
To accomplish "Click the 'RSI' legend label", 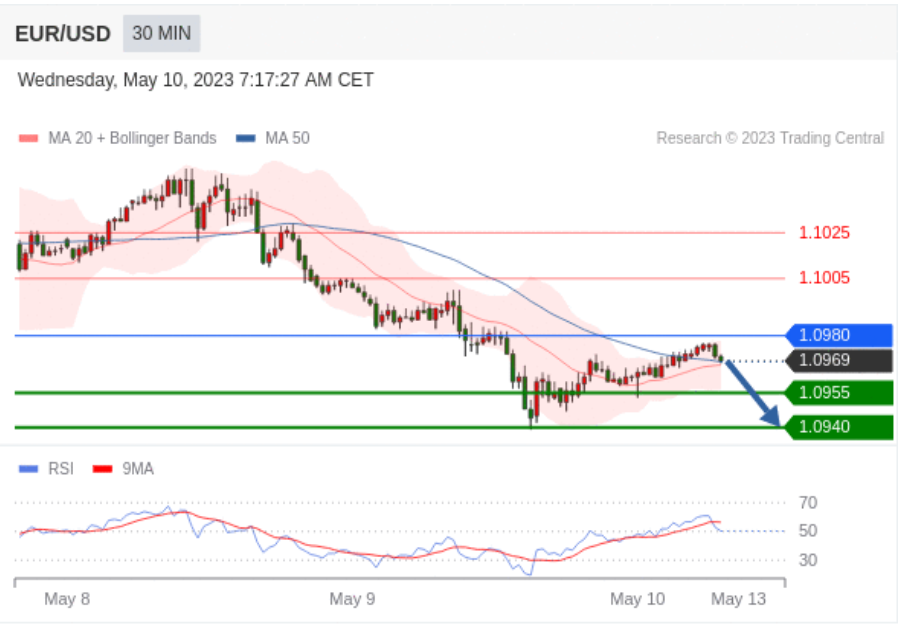I will [61, 470].
